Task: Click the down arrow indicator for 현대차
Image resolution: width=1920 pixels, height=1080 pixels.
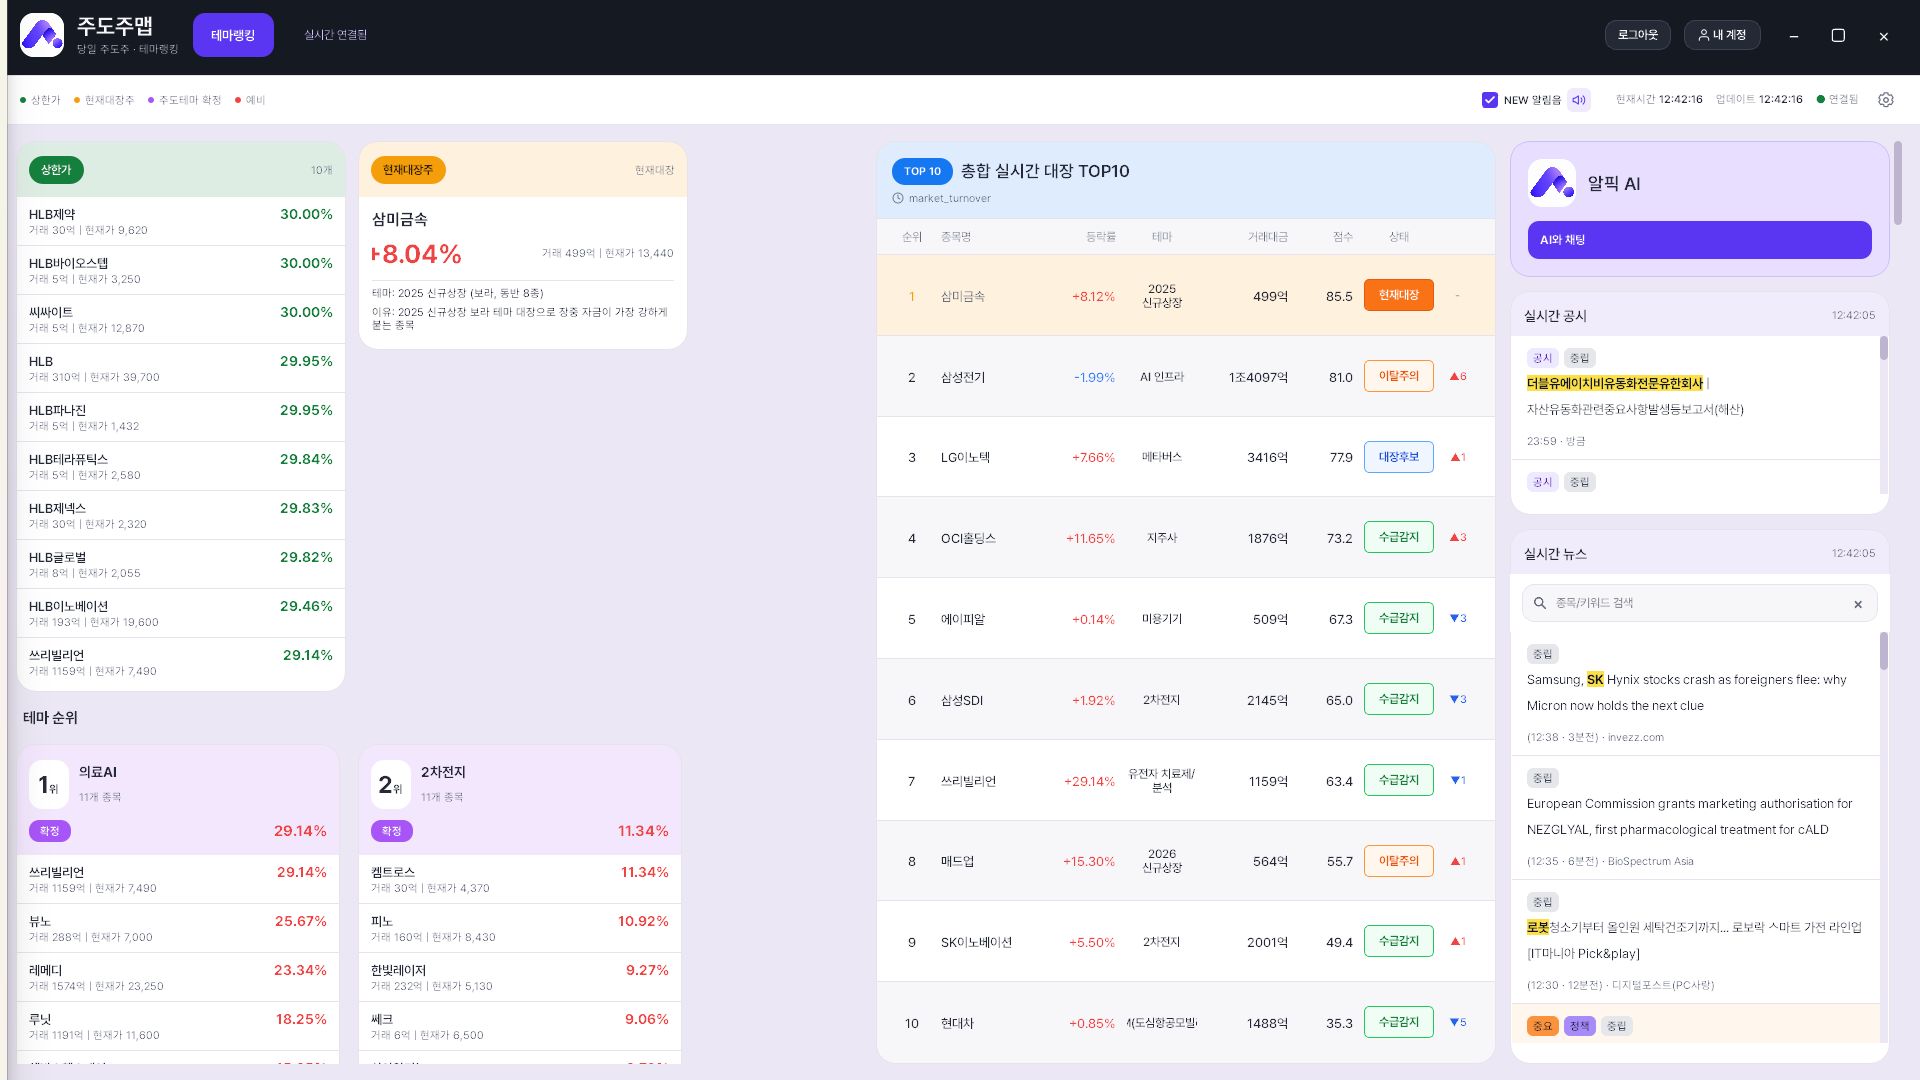Action: click(1458, 1023)
